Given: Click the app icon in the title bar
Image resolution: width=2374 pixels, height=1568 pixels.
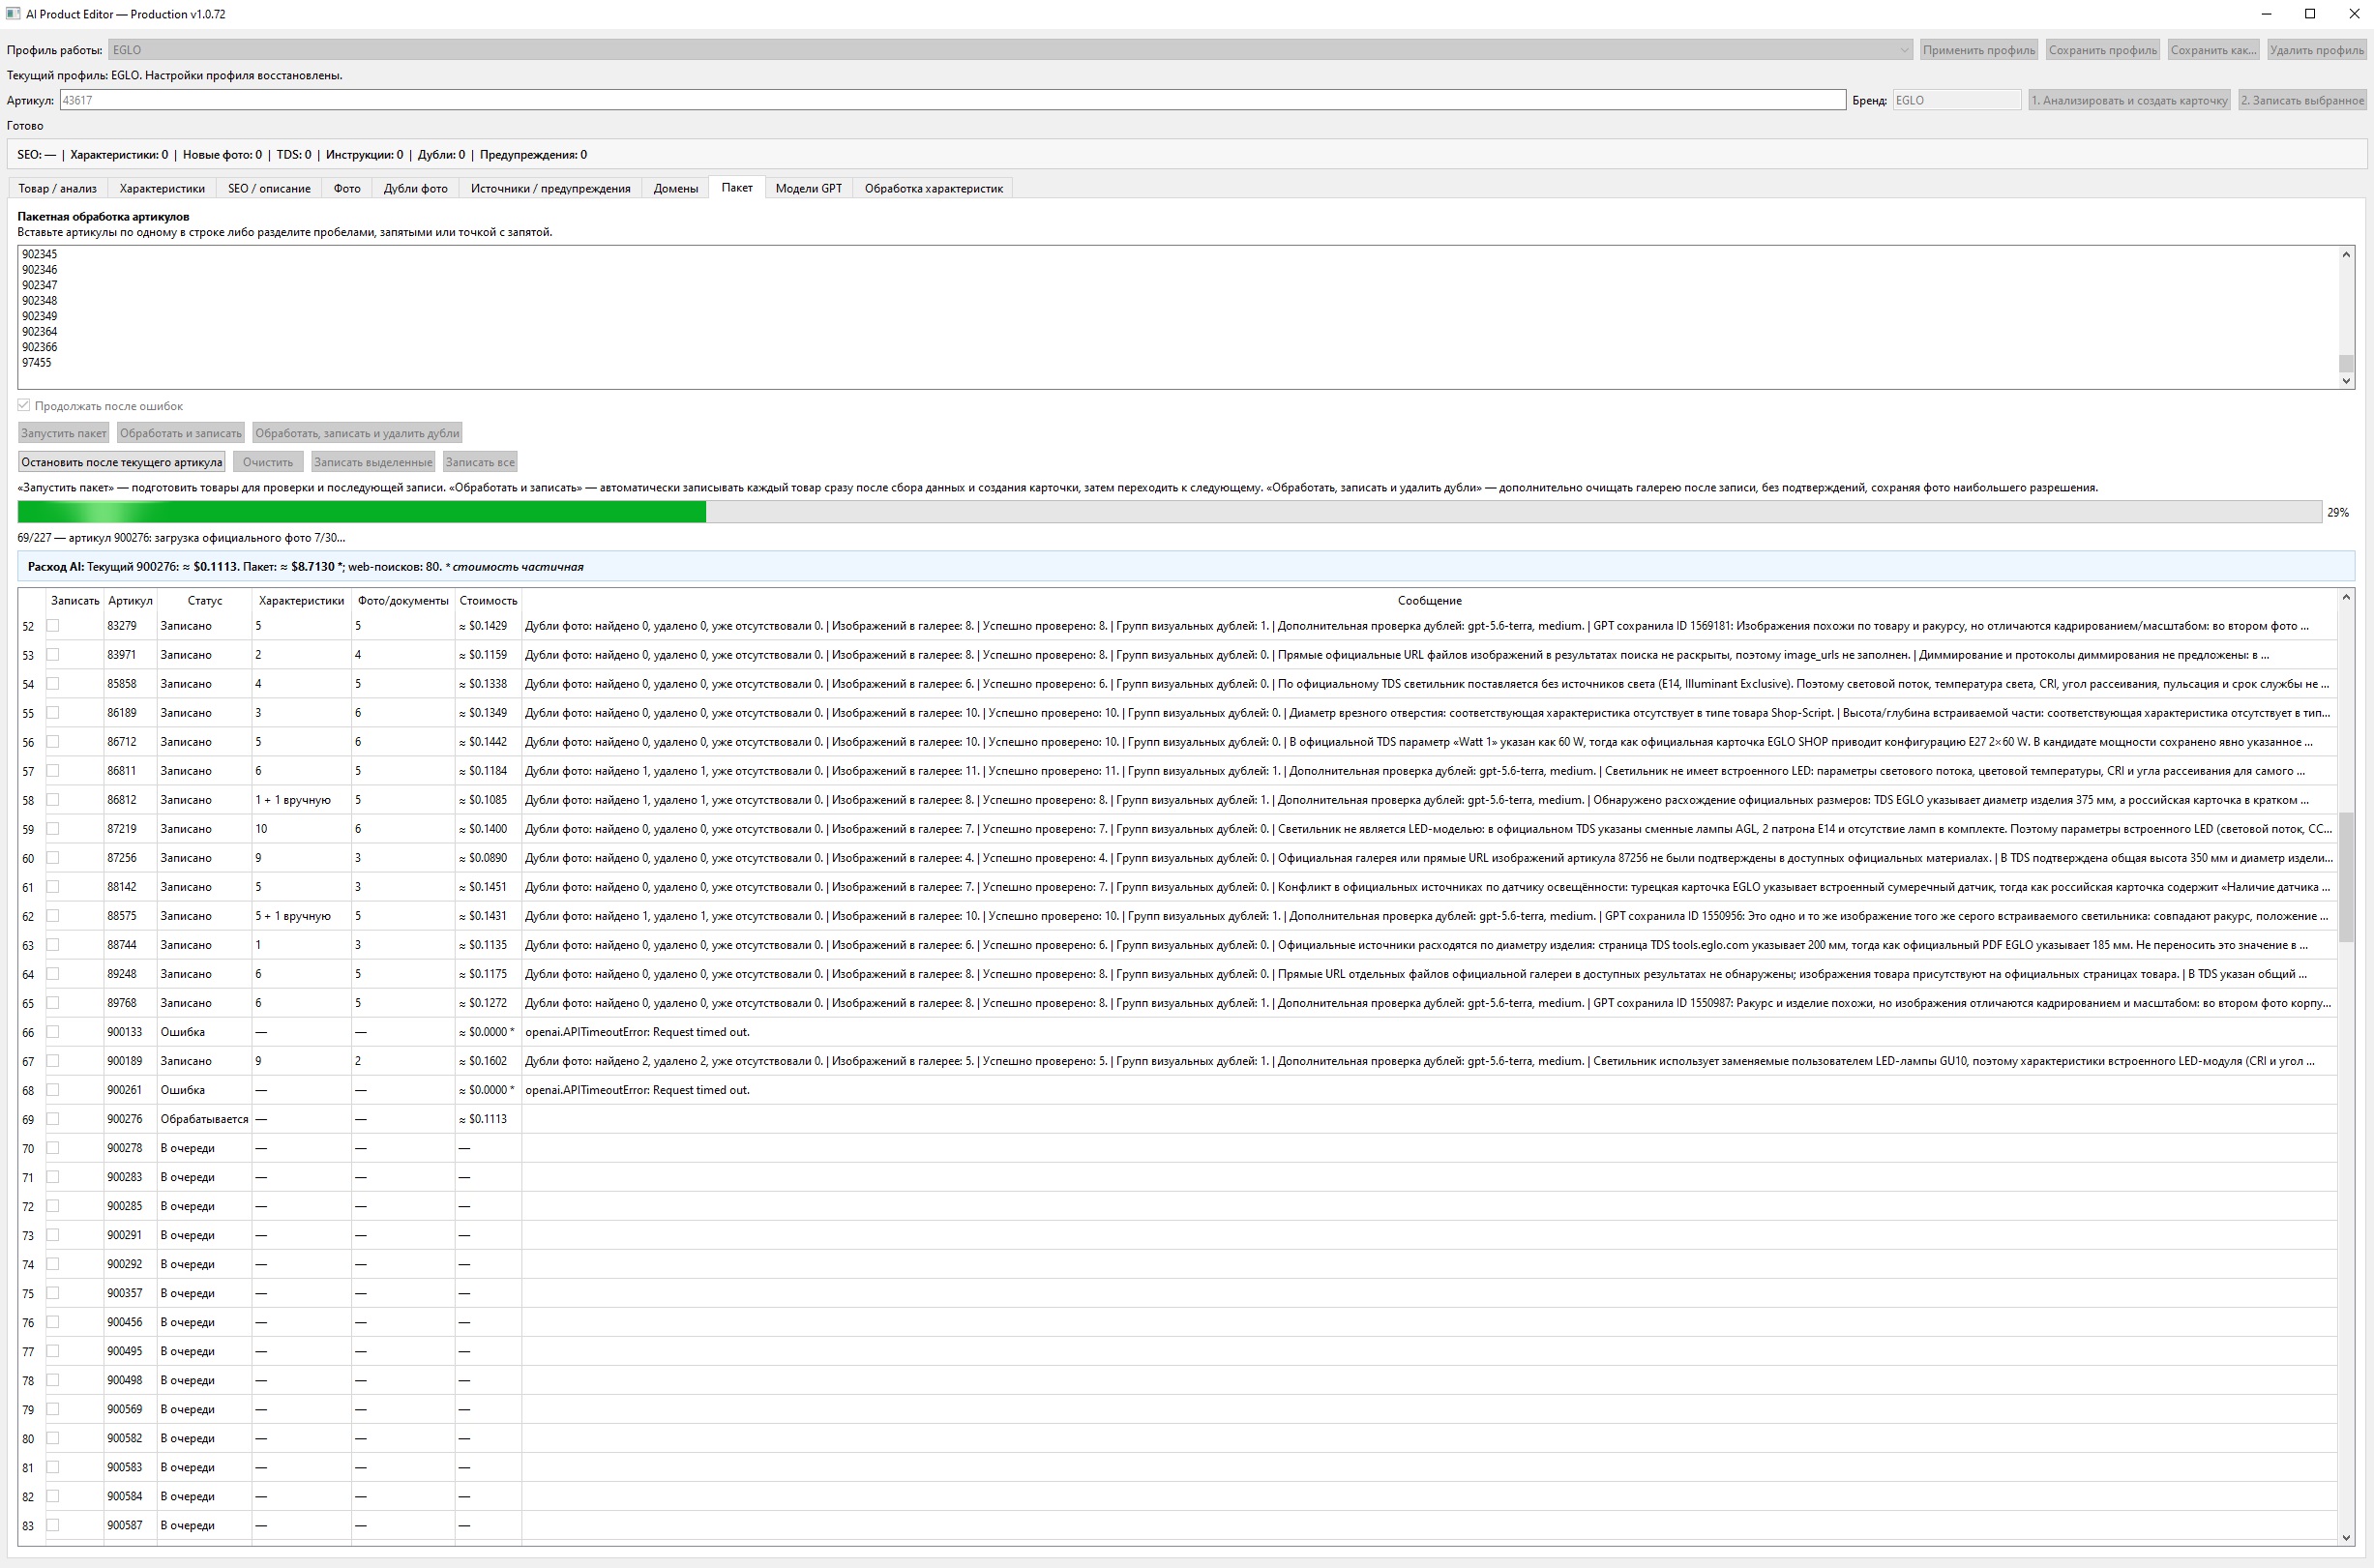Looking at the screenshot, I should [13, 14].
